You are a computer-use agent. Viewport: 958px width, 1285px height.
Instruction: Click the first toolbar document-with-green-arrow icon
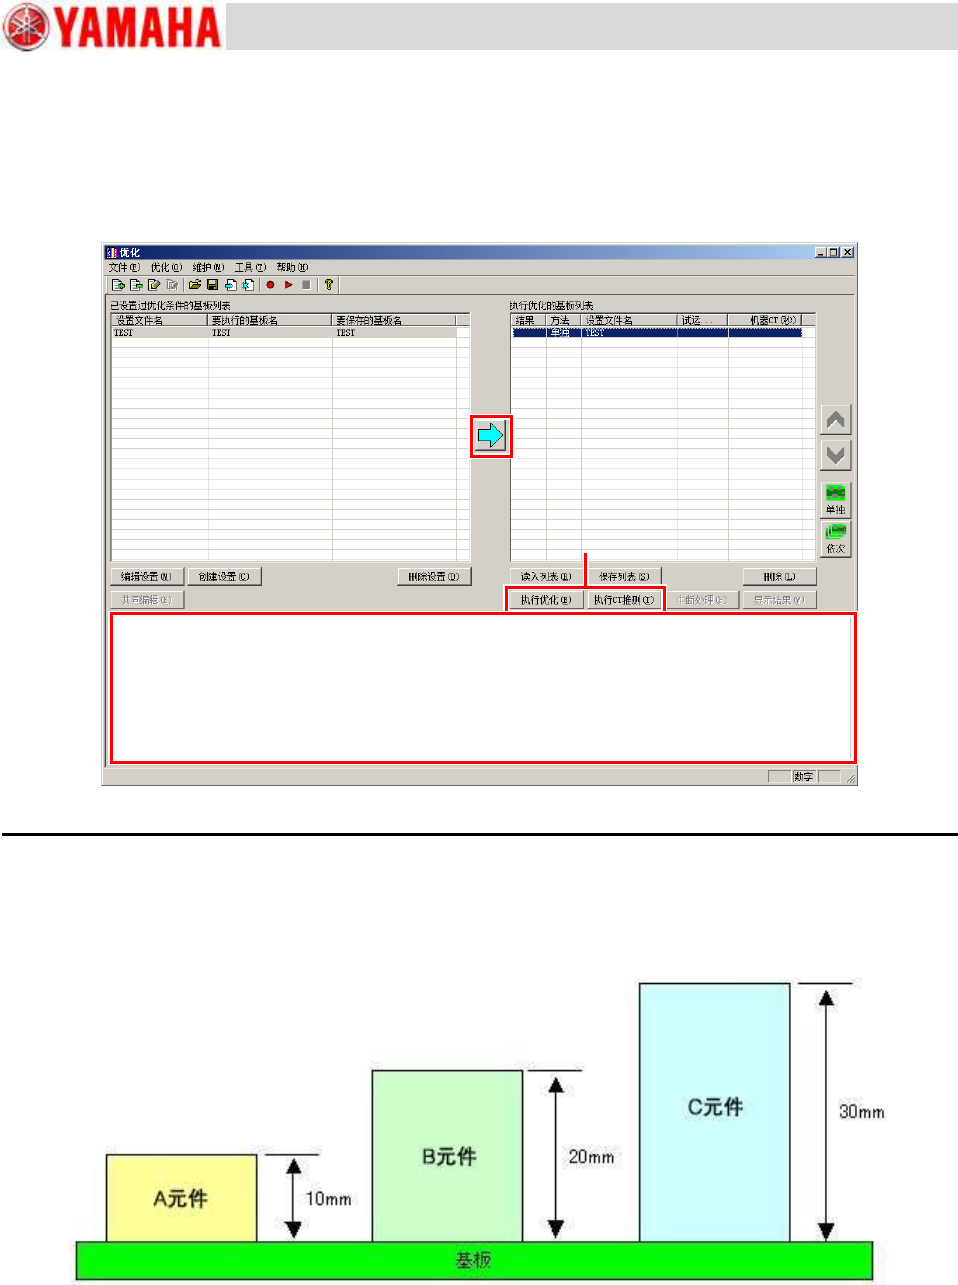(118, 285)
